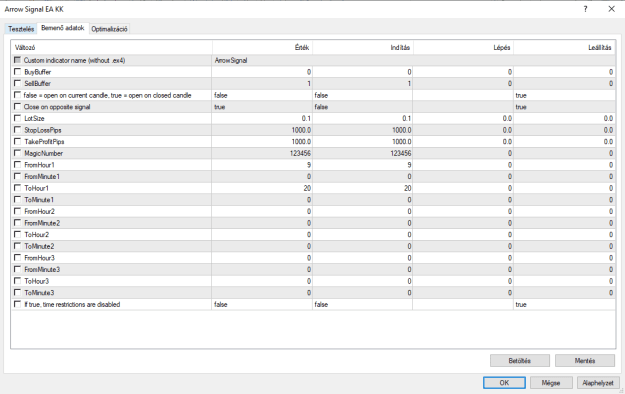Select the ToMinute3 variable row label
This screenshot has height=394, width=625.
pyautogui.click(x=39, y=293)
